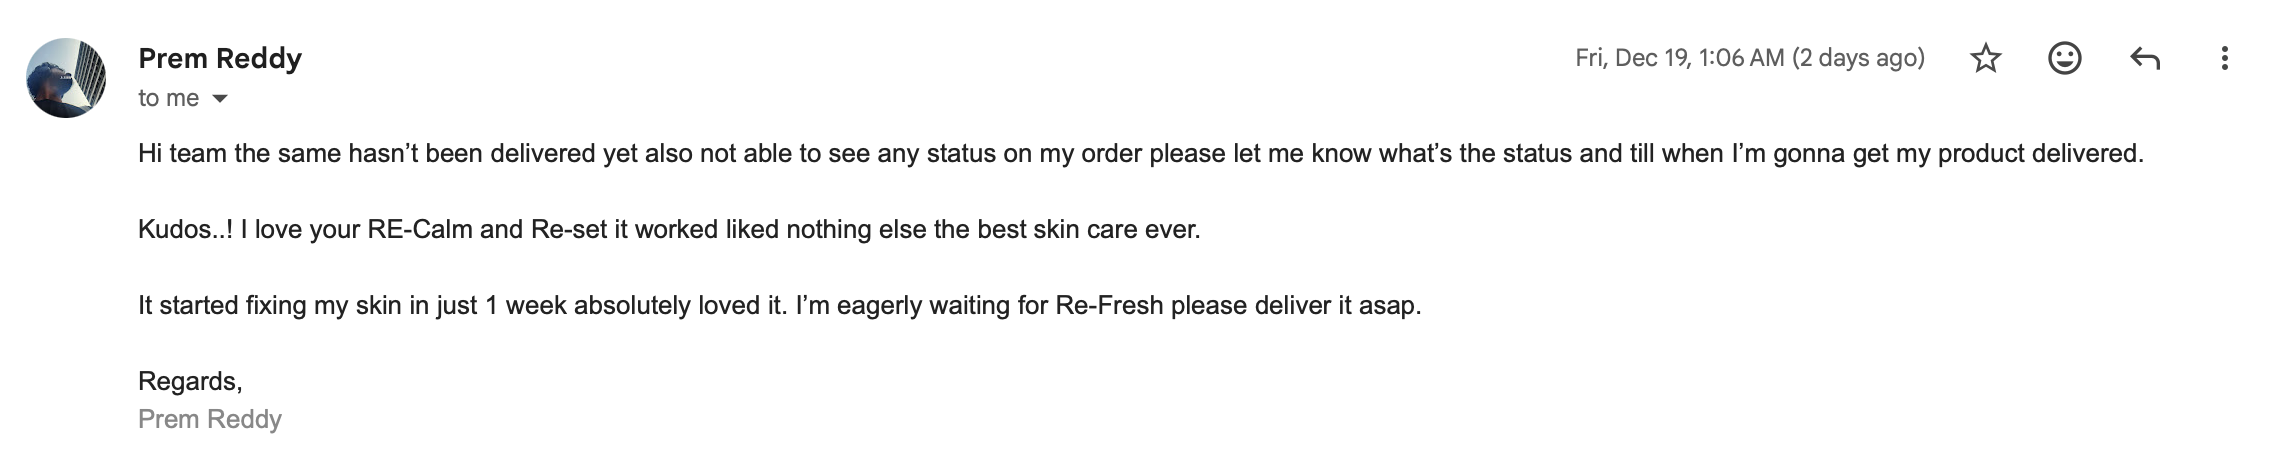
Task: Open the More options three-dot menu
Action: tap(2224, 59)
